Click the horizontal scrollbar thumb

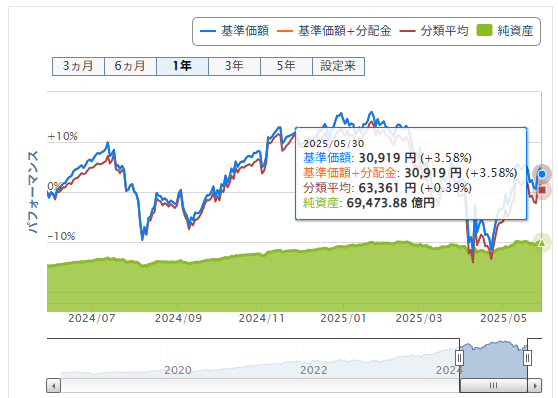pyautogui.click(x=494, y=386)
